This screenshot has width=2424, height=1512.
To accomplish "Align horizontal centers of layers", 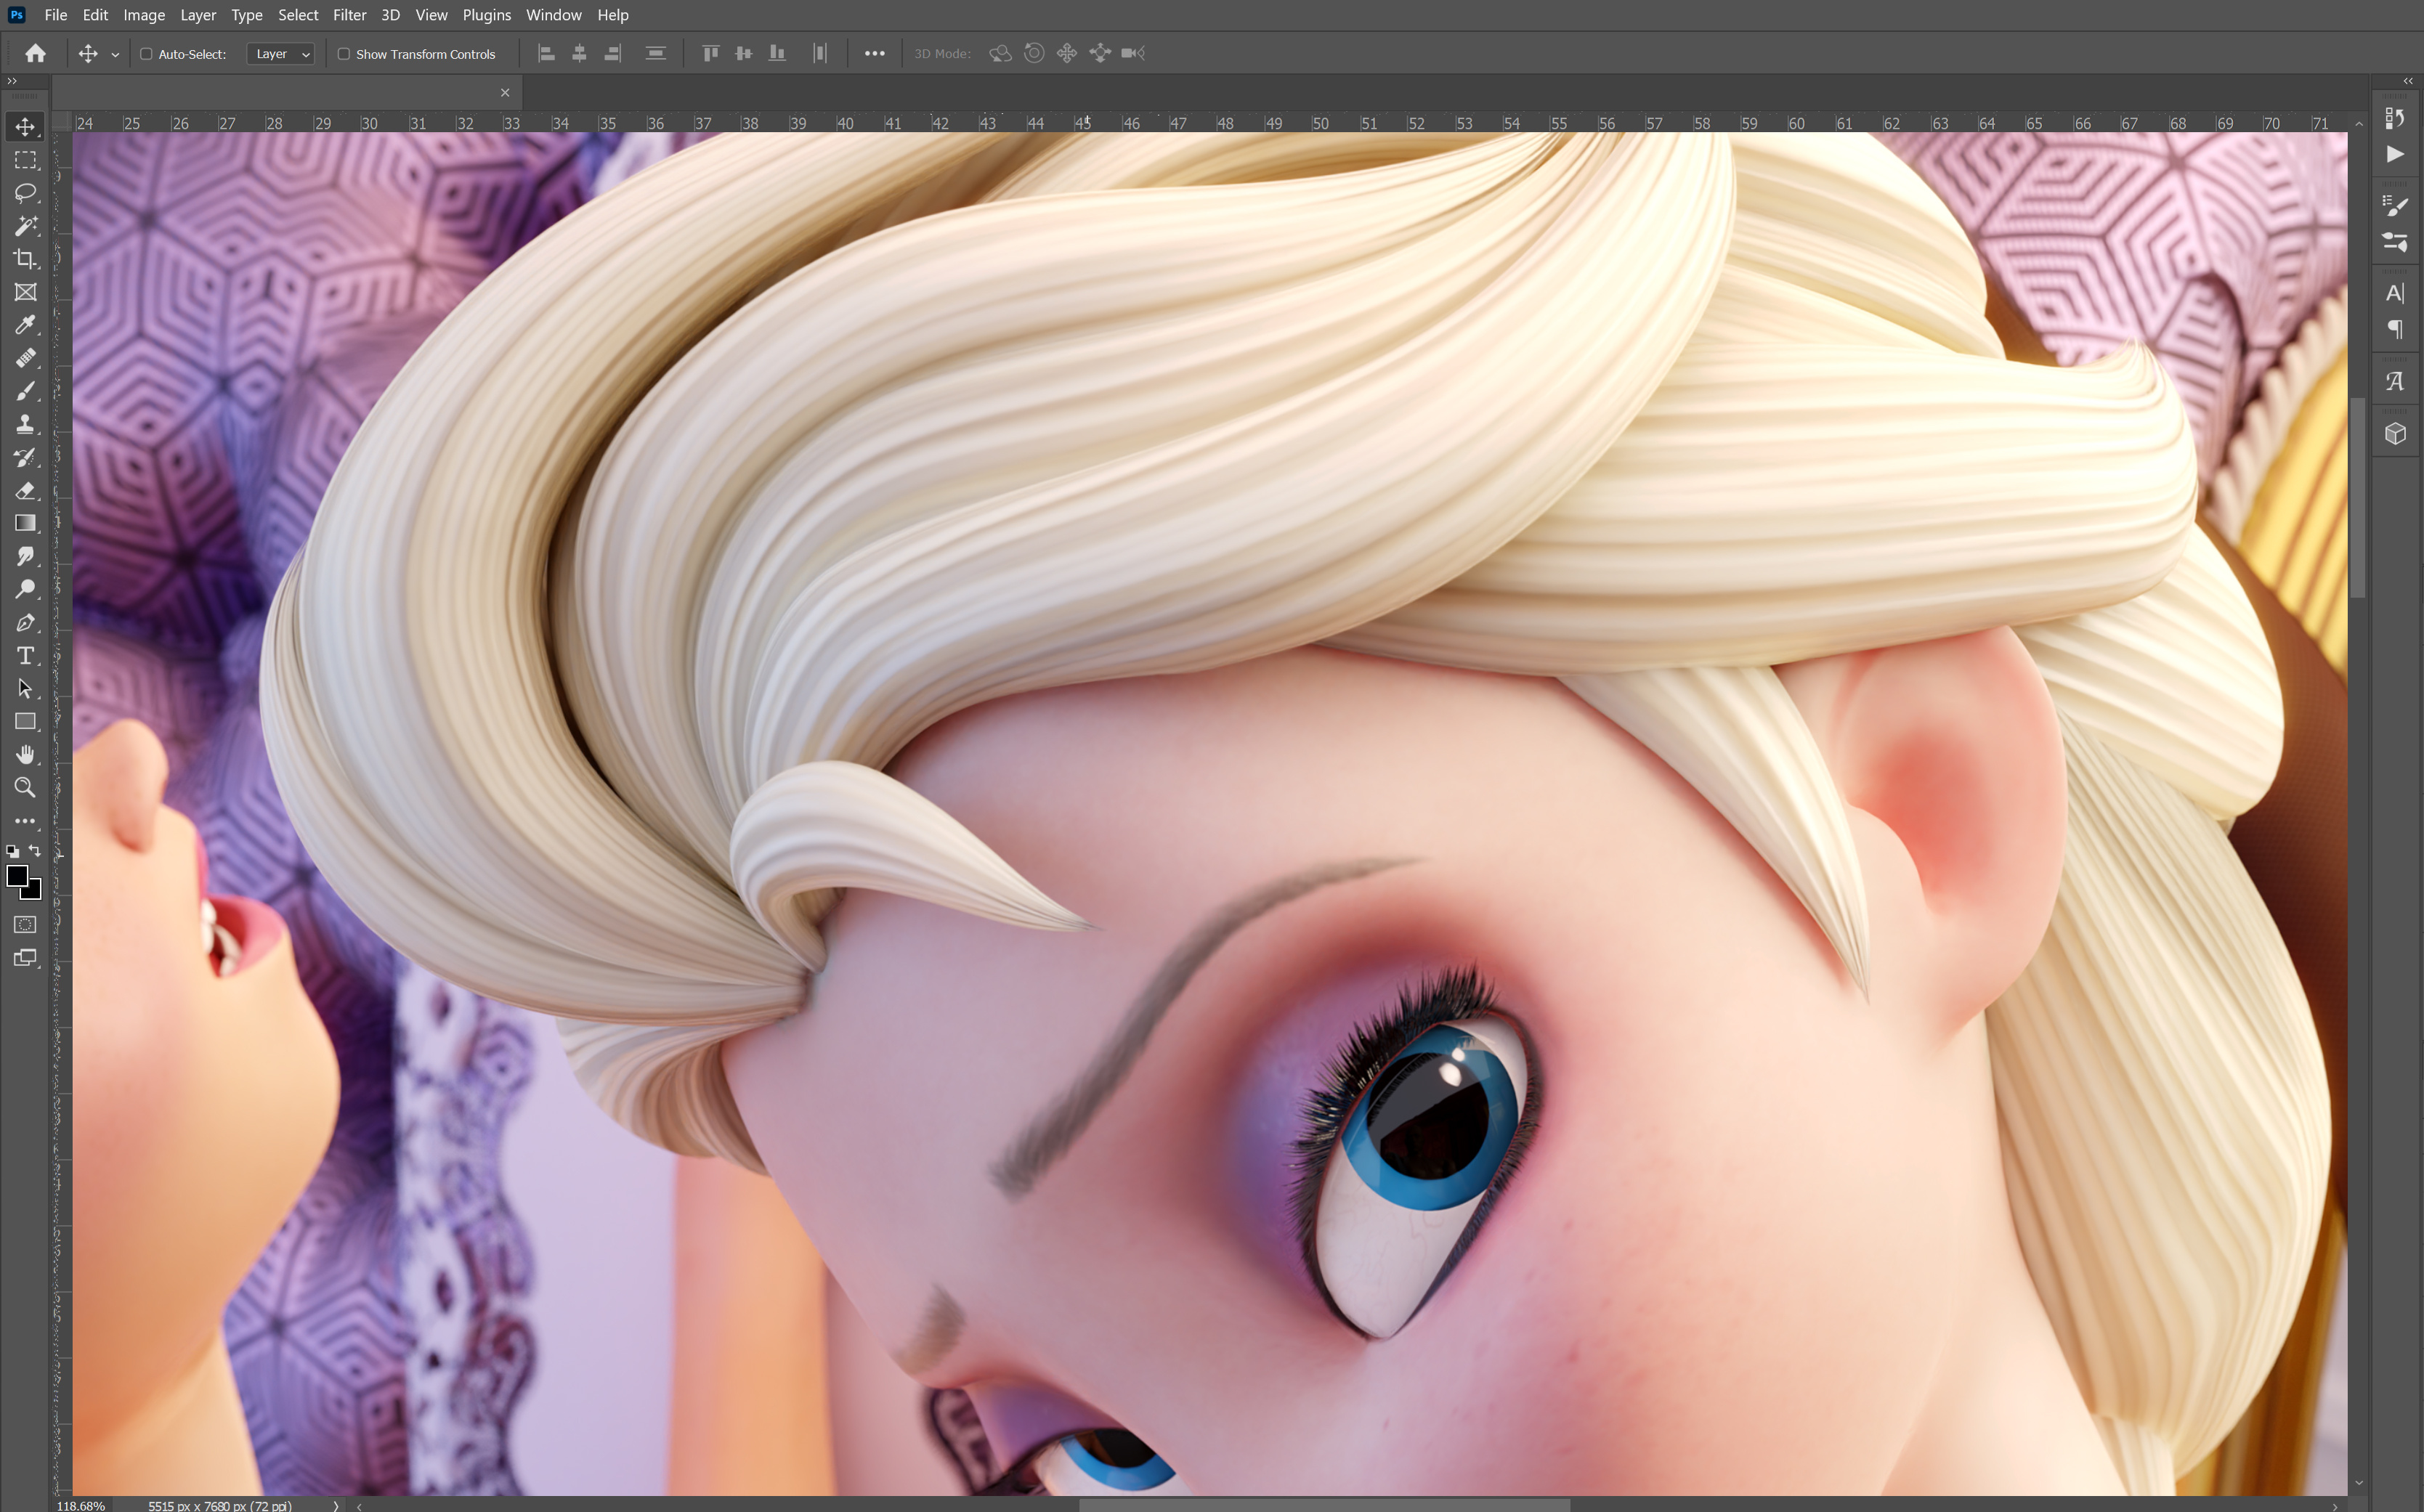I will pos(579,54).
